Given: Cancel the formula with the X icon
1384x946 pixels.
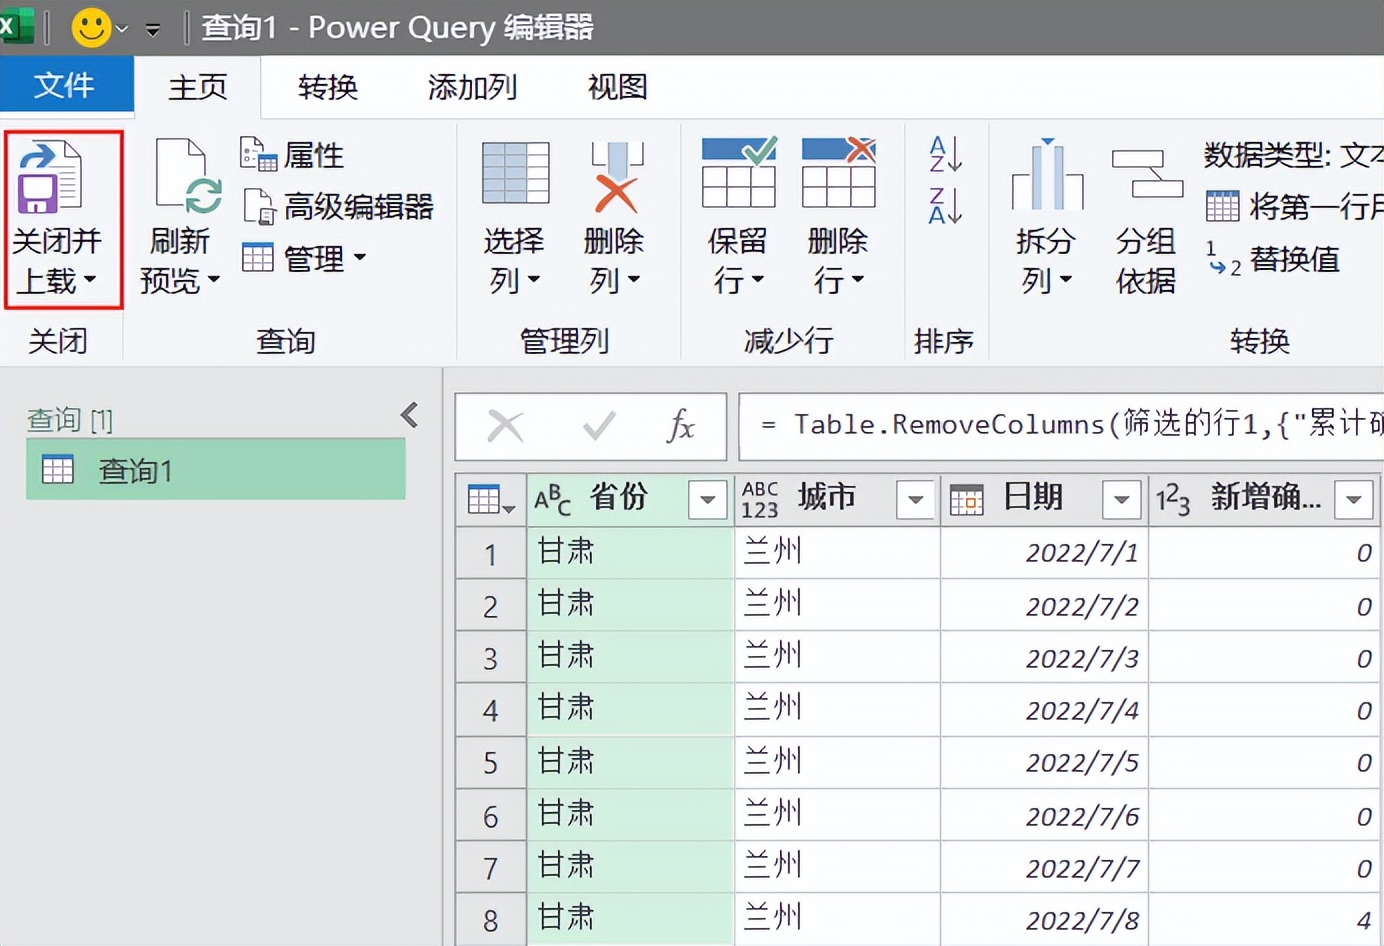Looking at the screenshot, I should (x=505, y=426).
